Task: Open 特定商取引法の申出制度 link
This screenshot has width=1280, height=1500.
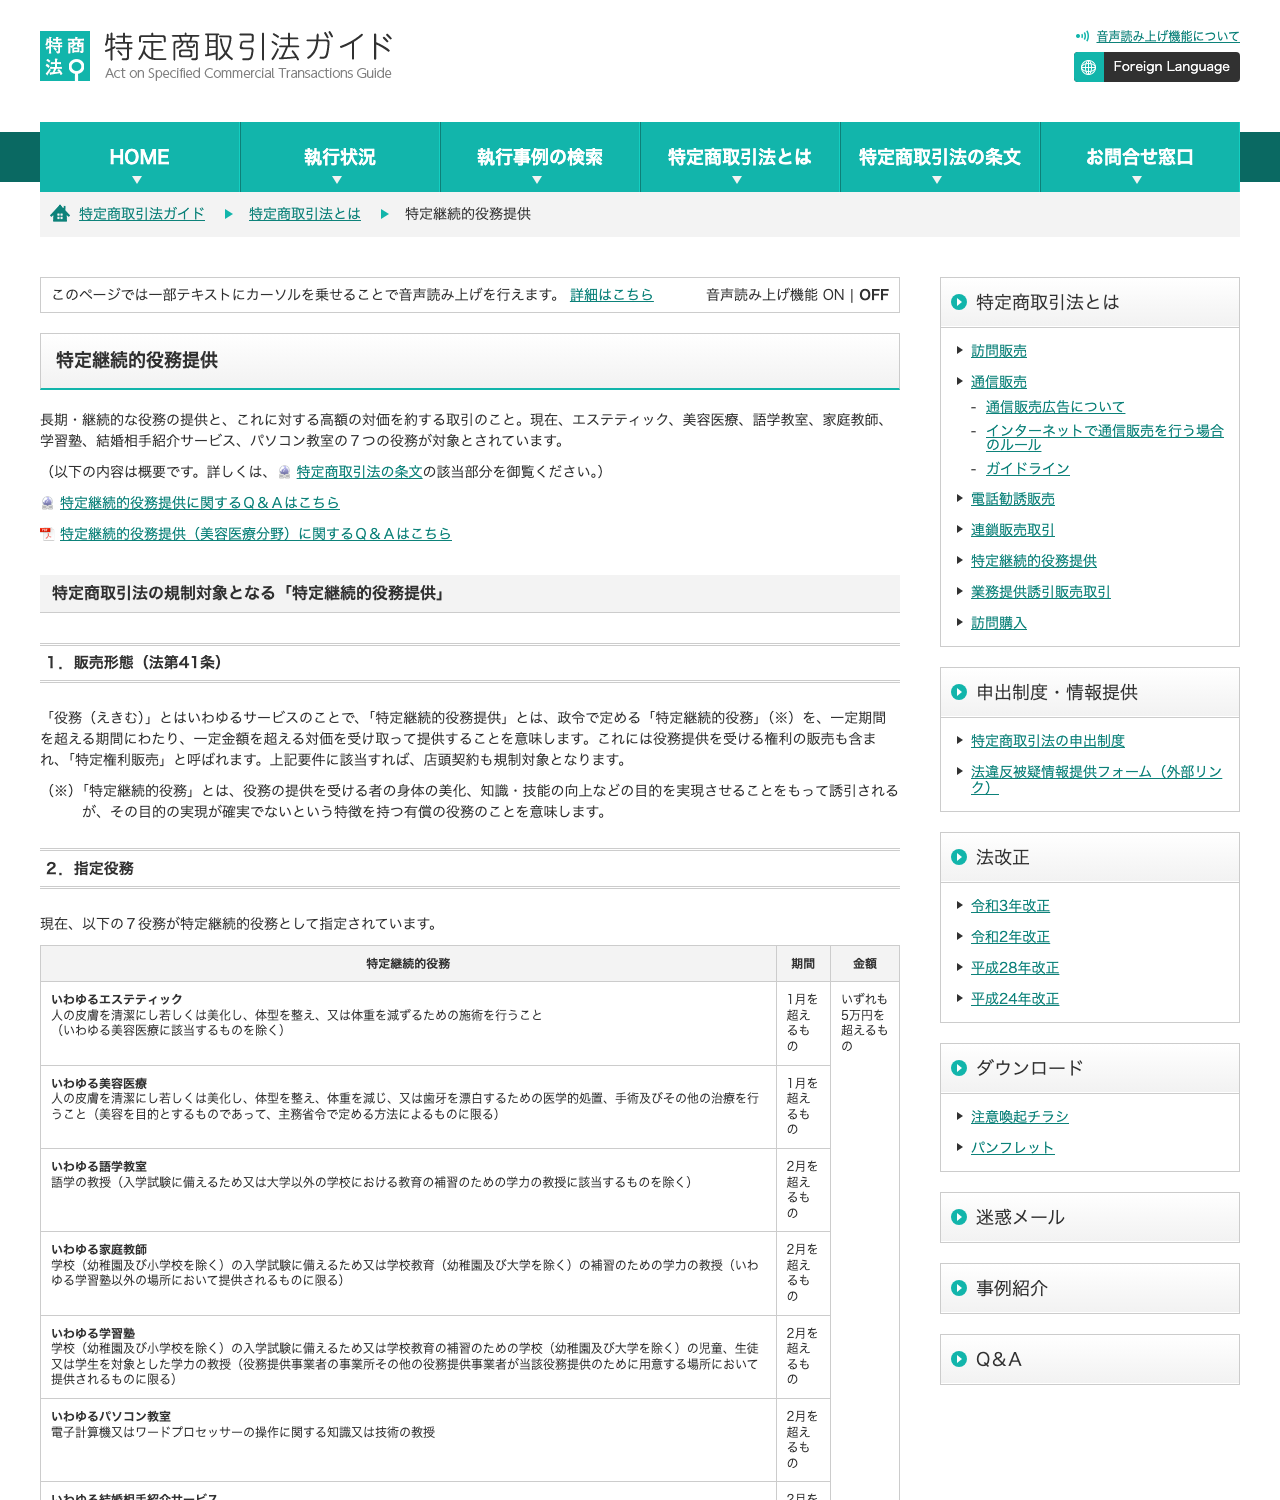Action: (1048, 741)
